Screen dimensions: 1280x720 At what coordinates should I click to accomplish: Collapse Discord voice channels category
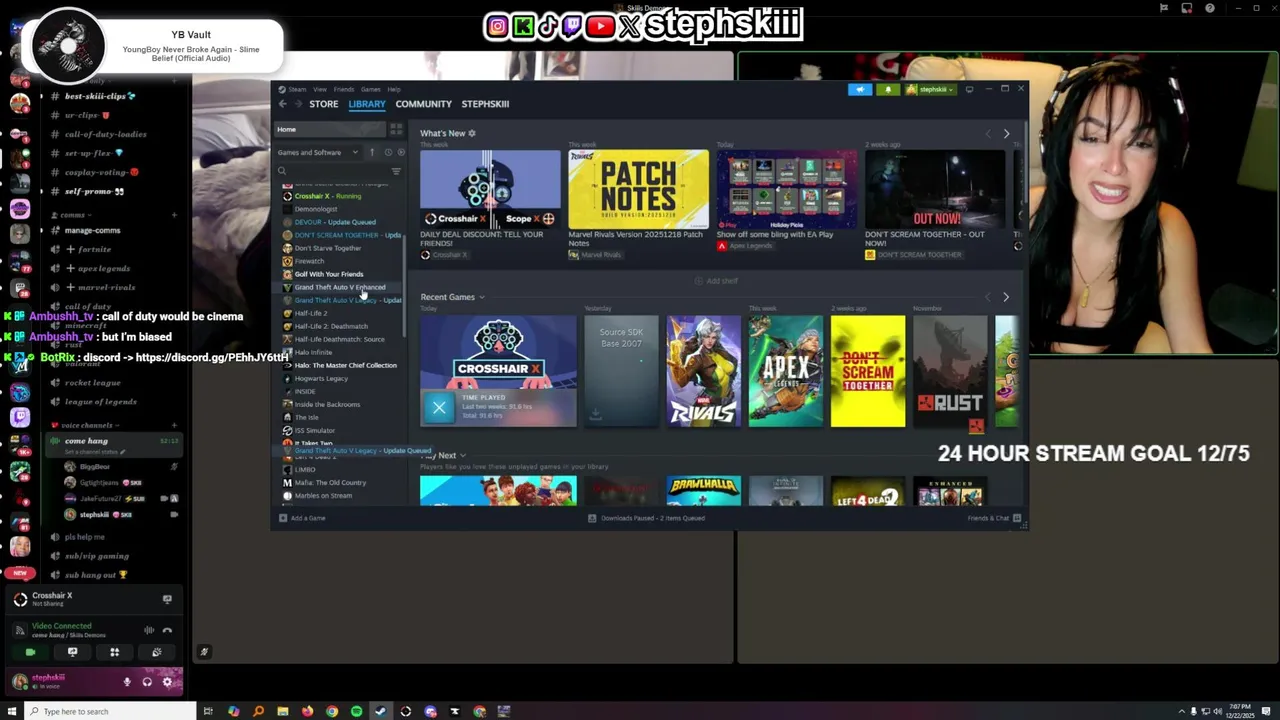point(88,425)
